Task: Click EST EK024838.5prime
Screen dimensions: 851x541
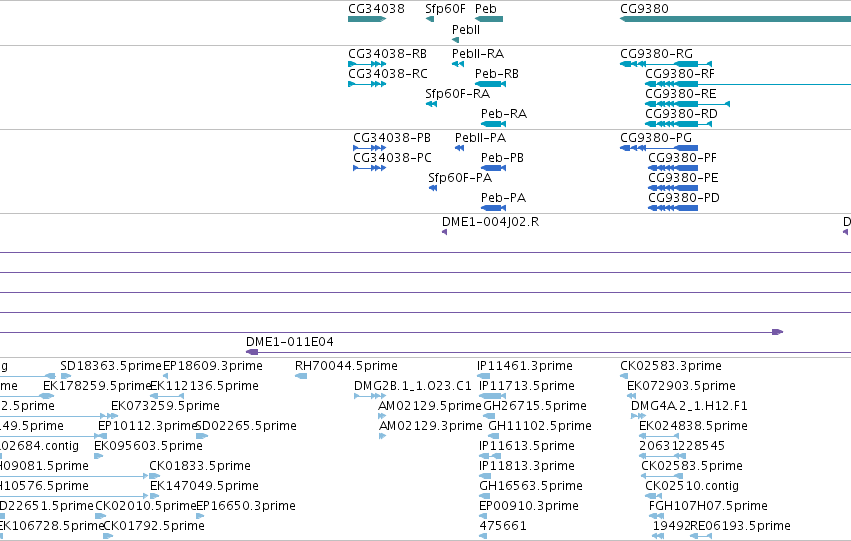Action: [x=659, y=436]
